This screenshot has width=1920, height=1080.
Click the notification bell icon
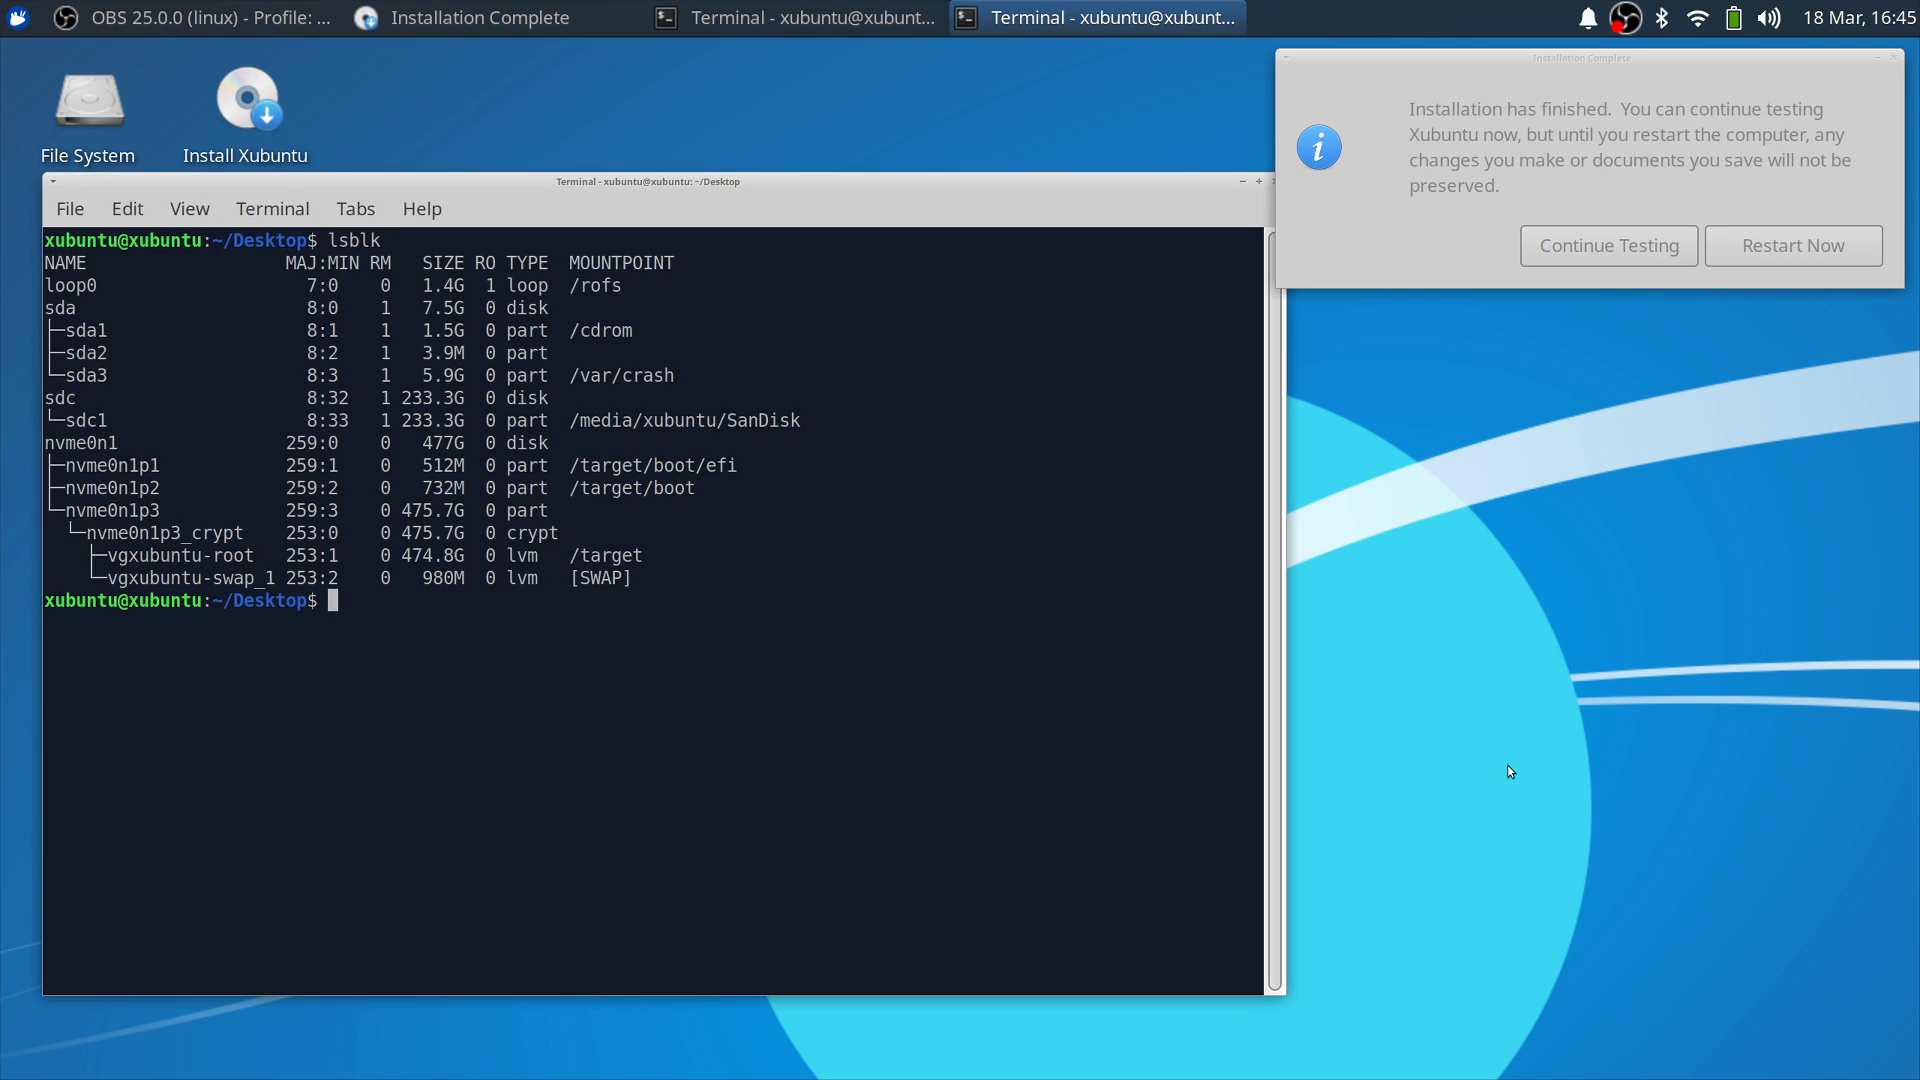click(x=1588, y=18)
